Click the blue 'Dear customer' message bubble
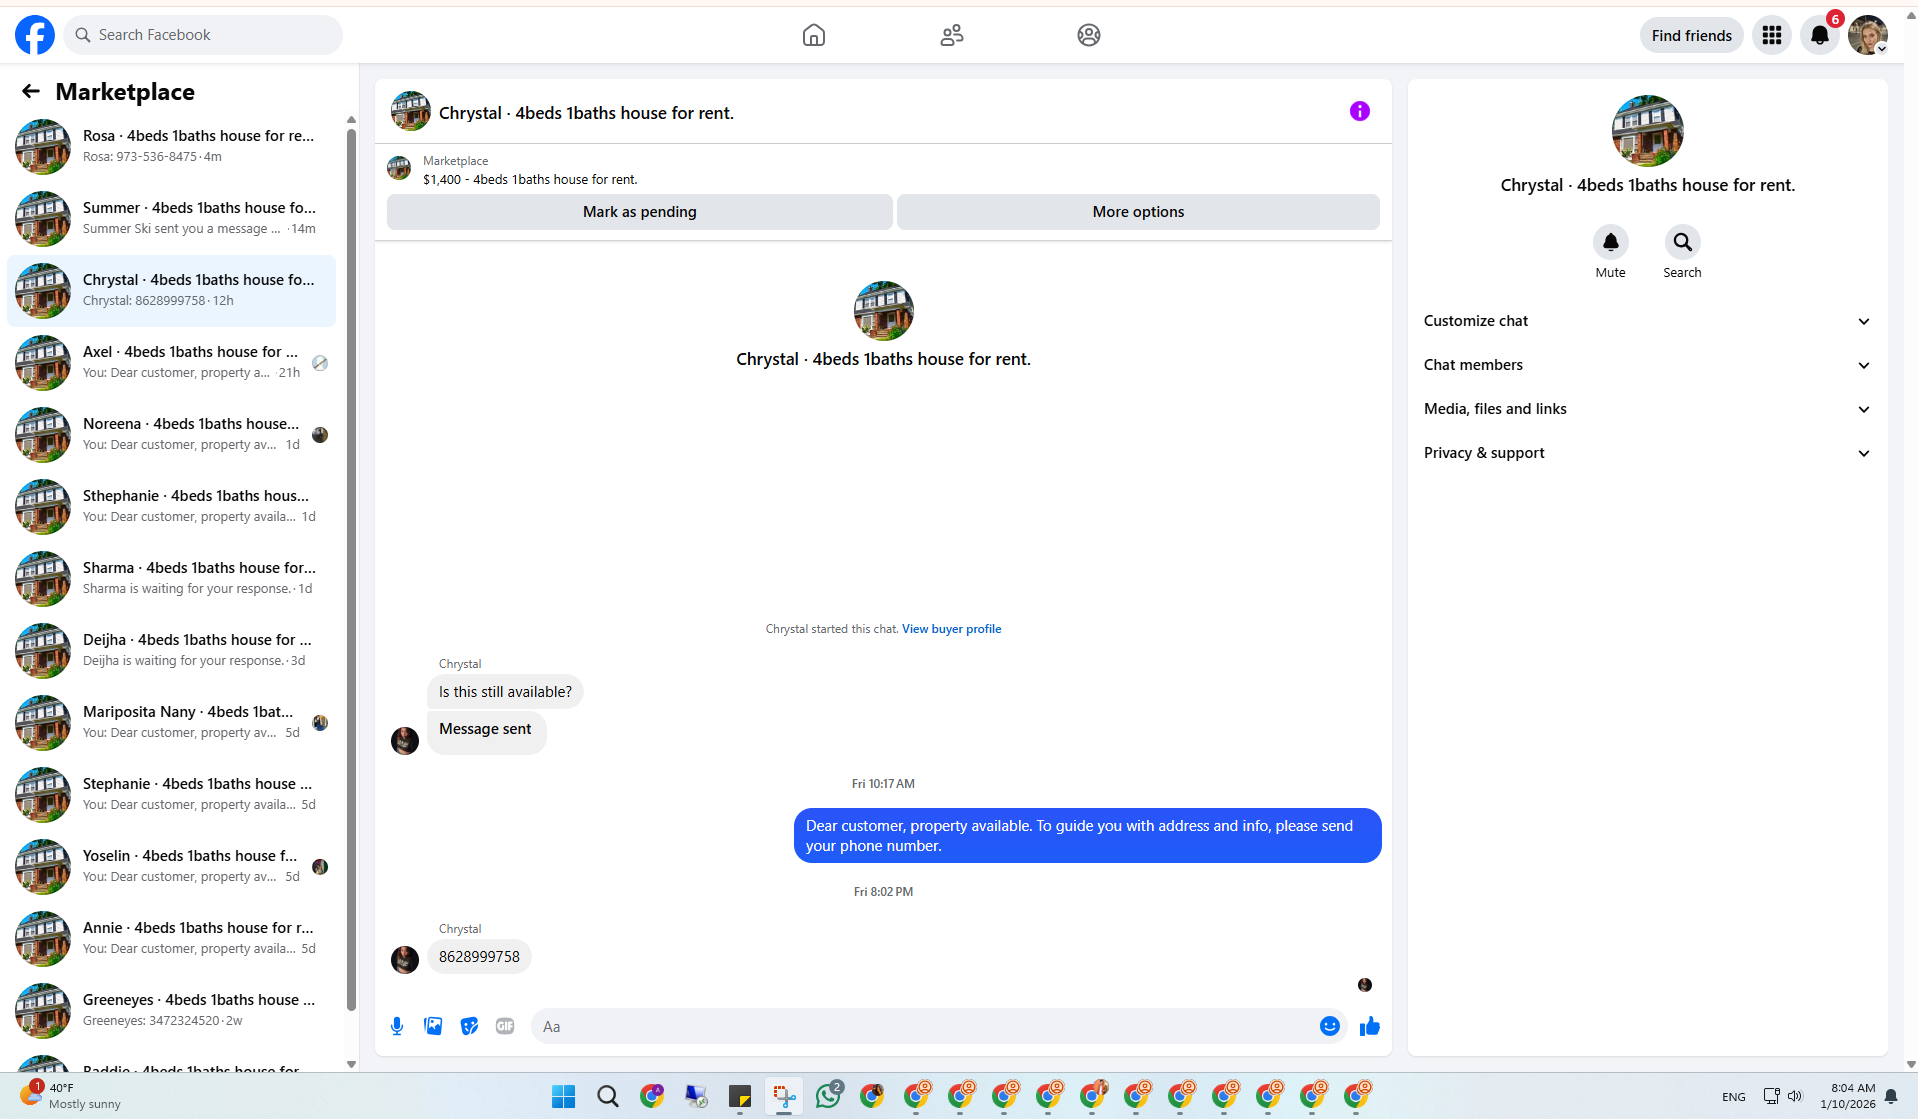 [x=1087, y=836]
